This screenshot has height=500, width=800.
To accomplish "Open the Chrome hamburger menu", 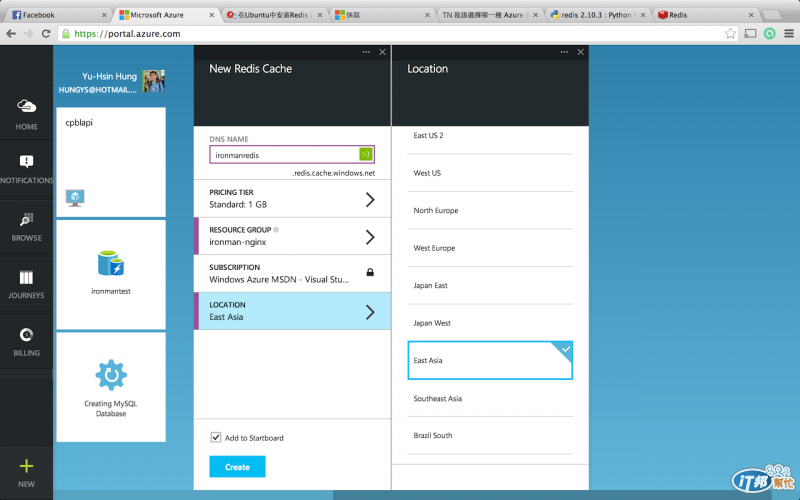I will pos(789,34).
